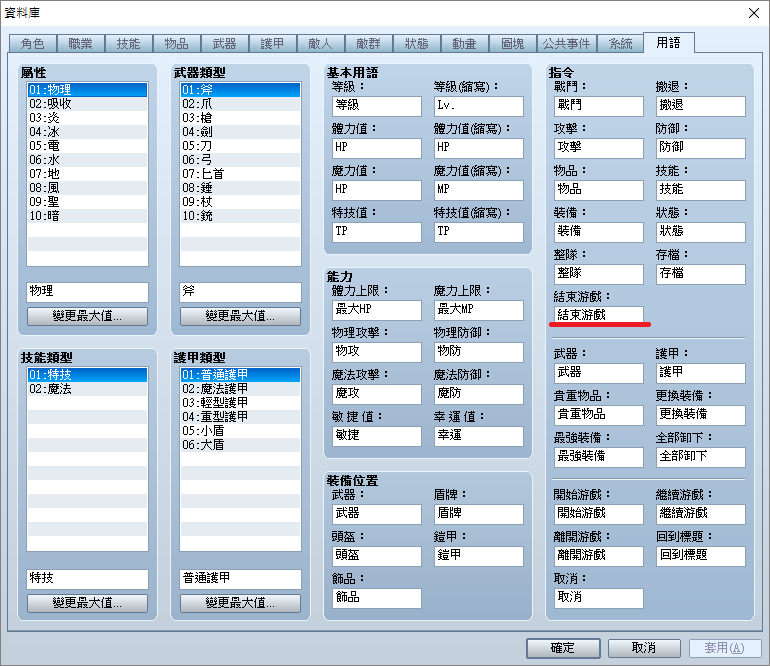The image size is (770, 666).
Task: Select 02:魔法護甲 armor type
Action: 241,389
